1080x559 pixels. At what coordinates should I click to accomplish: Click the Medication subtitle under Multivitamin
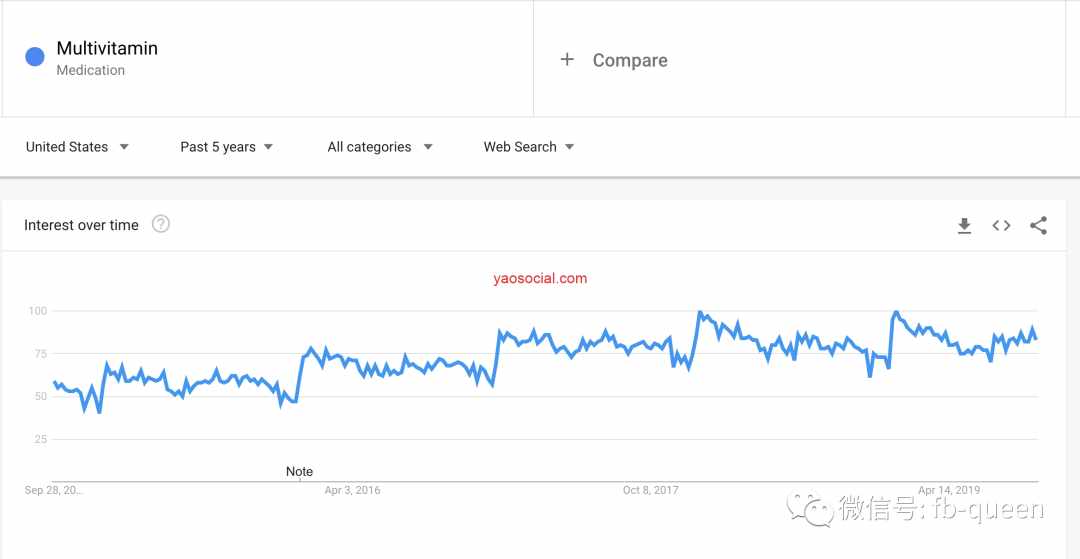90,70
